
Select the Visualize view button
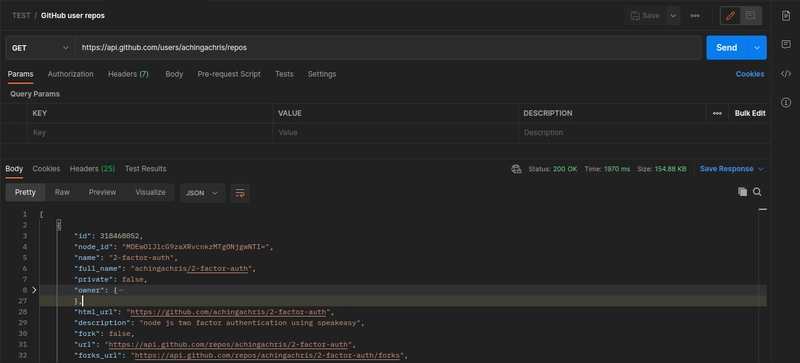[x=151, y=192]
